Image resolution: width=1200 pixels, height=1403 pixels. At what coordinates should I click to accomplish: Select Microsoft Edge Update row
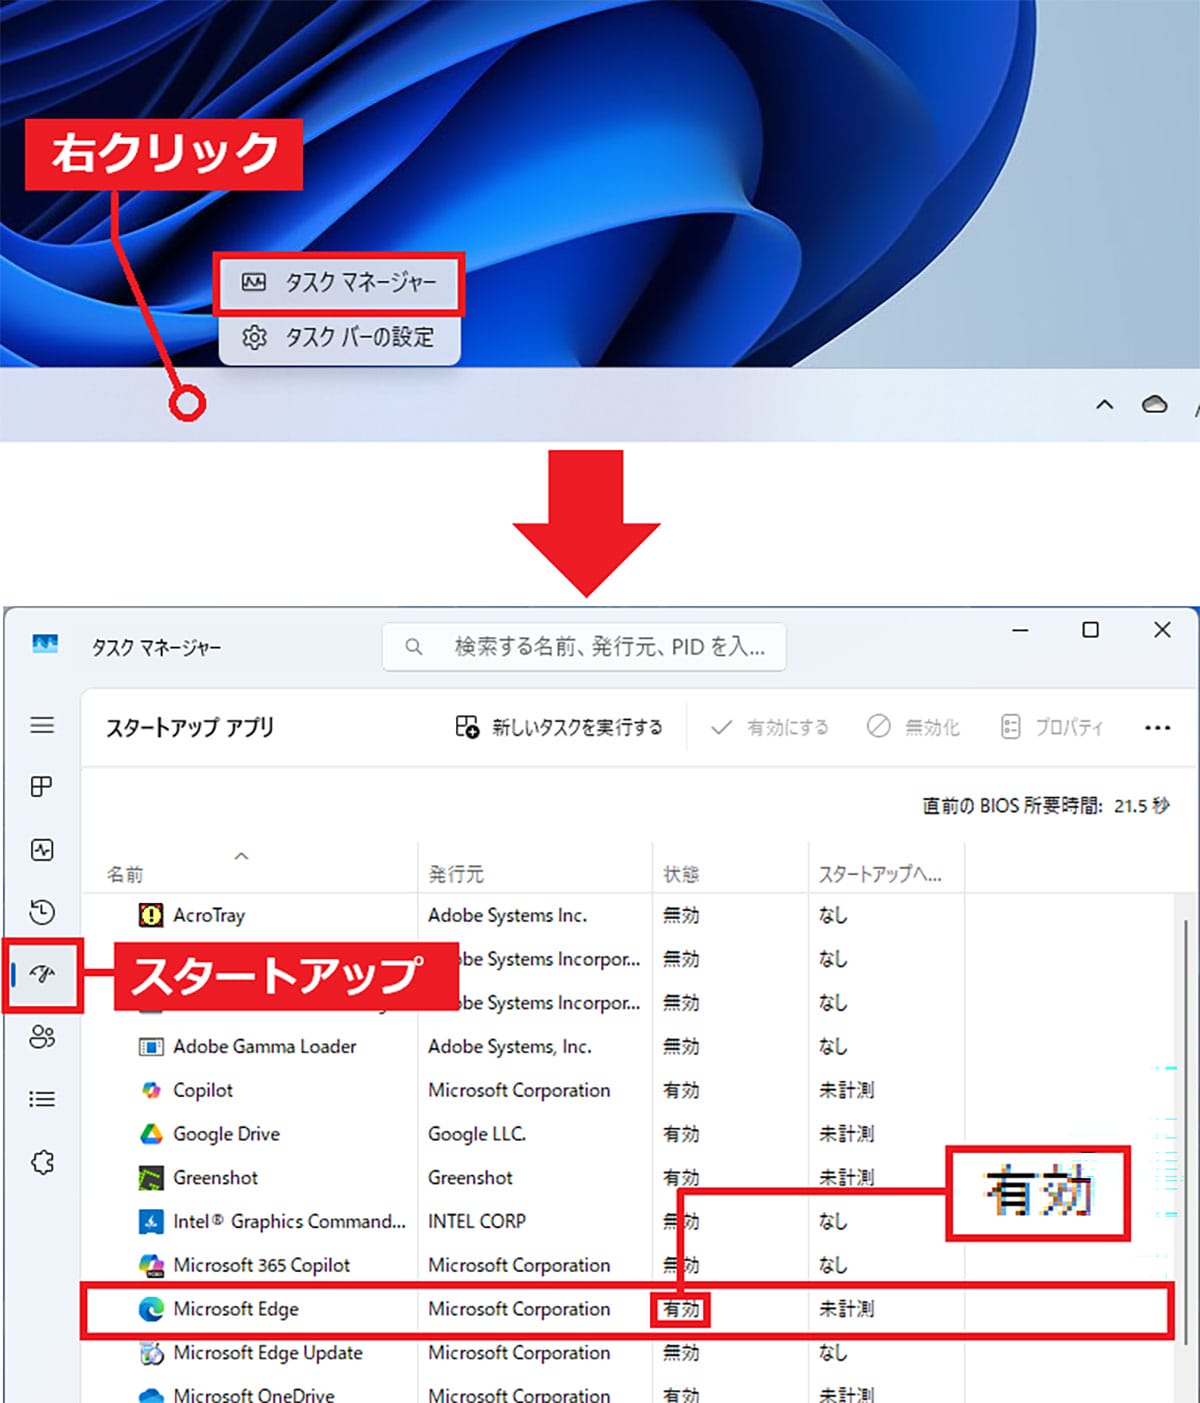(x=268, y=1353)
